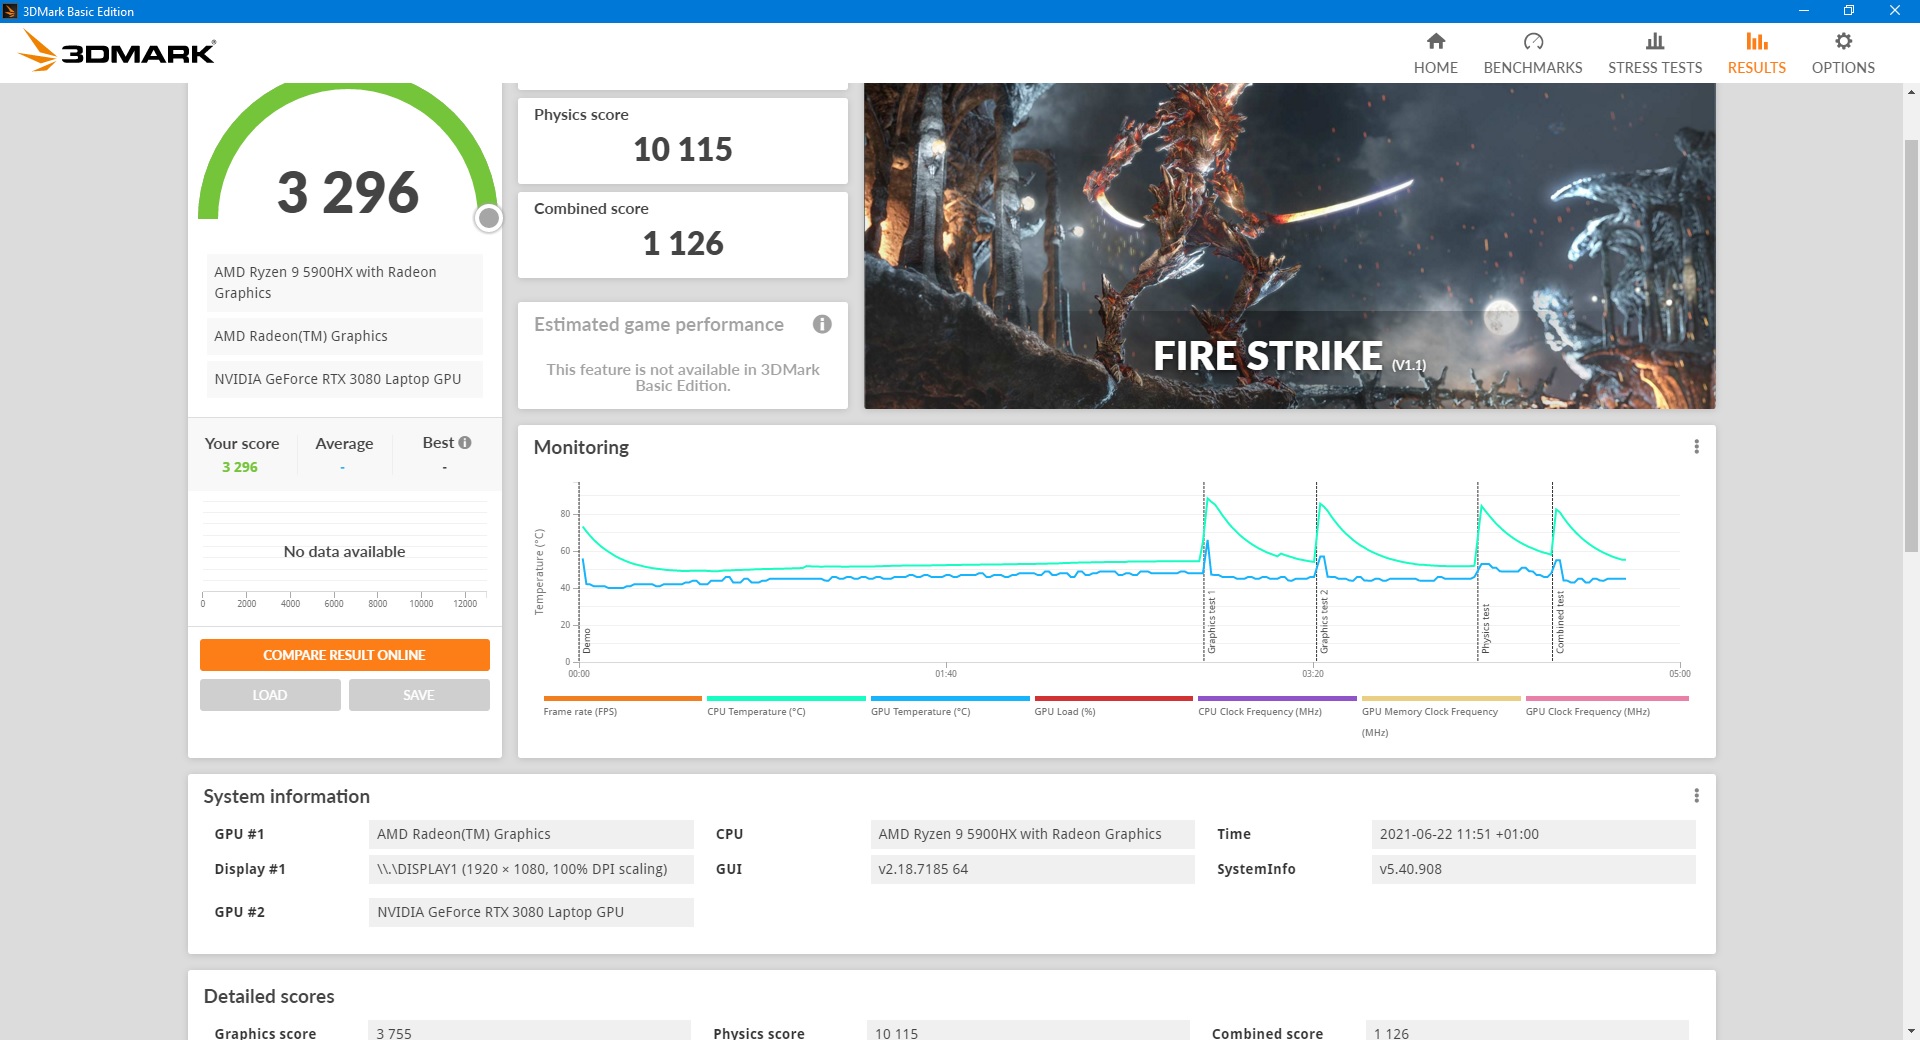Click the Combined score value 1 126
This screenshot has height=1040, width=1920.
click(x=683, y=243)
